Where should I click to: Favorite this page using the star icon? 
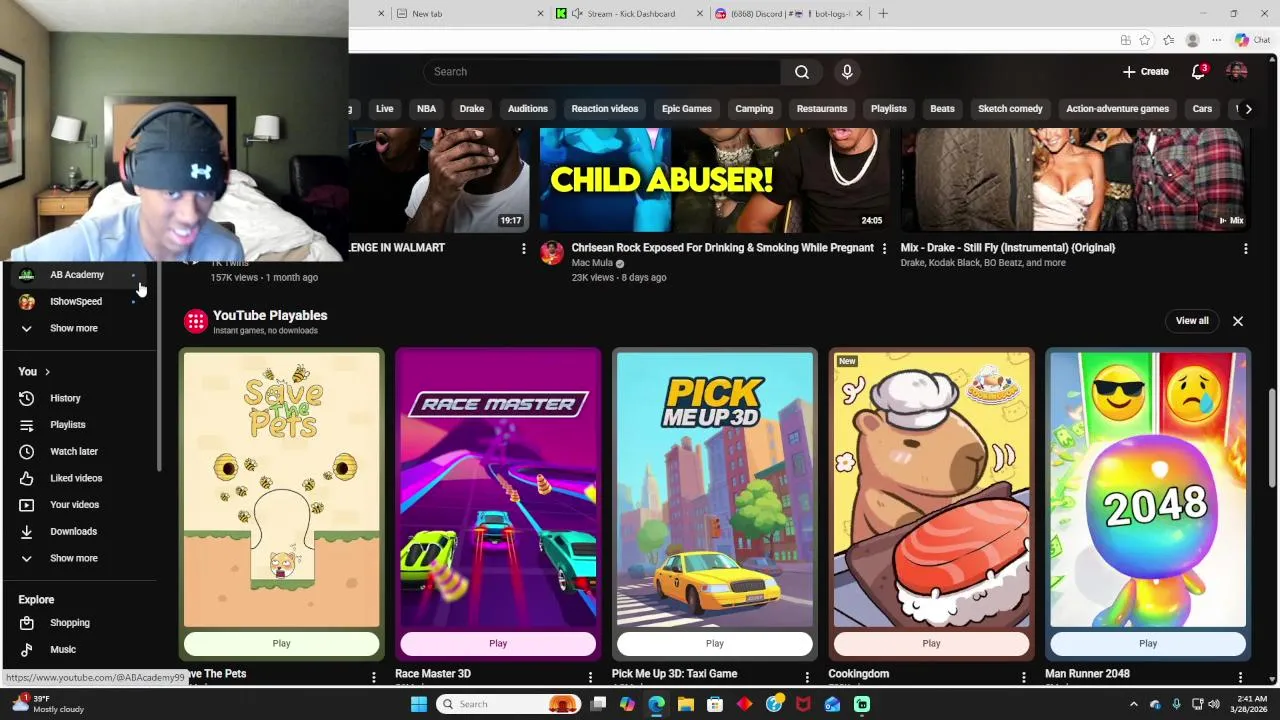(1145, 40)
